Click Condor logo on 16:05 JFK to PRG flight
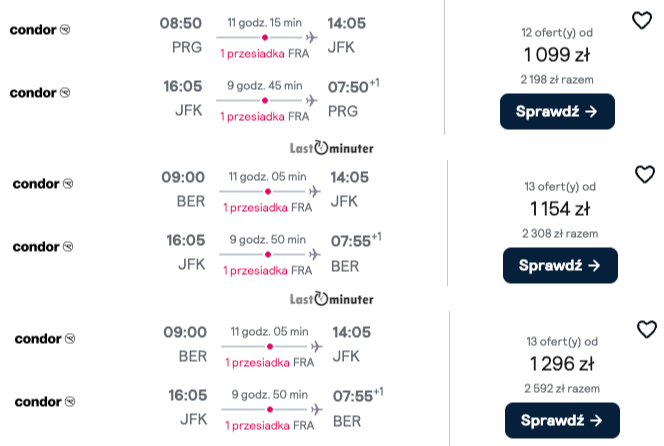 pyautogui.click(x=40, y=92)
